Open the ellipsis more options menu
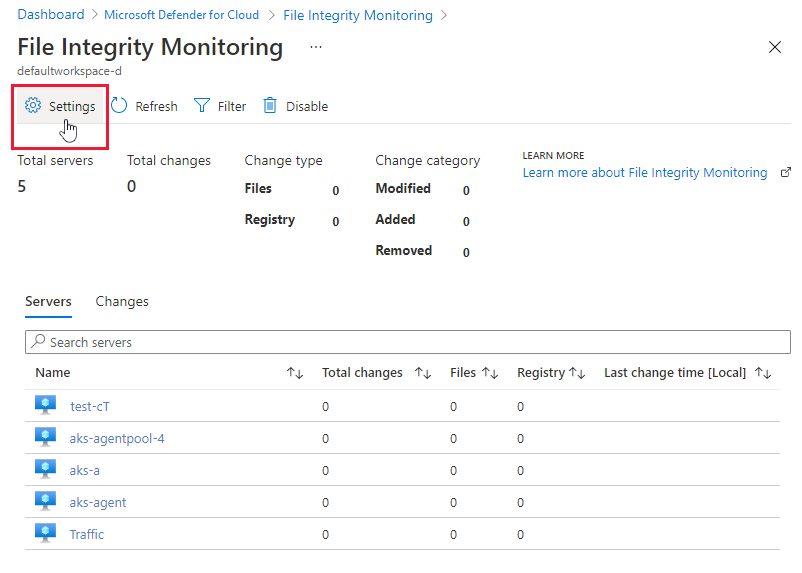The width and height of the screenshot is (802, 573). pos(316,47)
